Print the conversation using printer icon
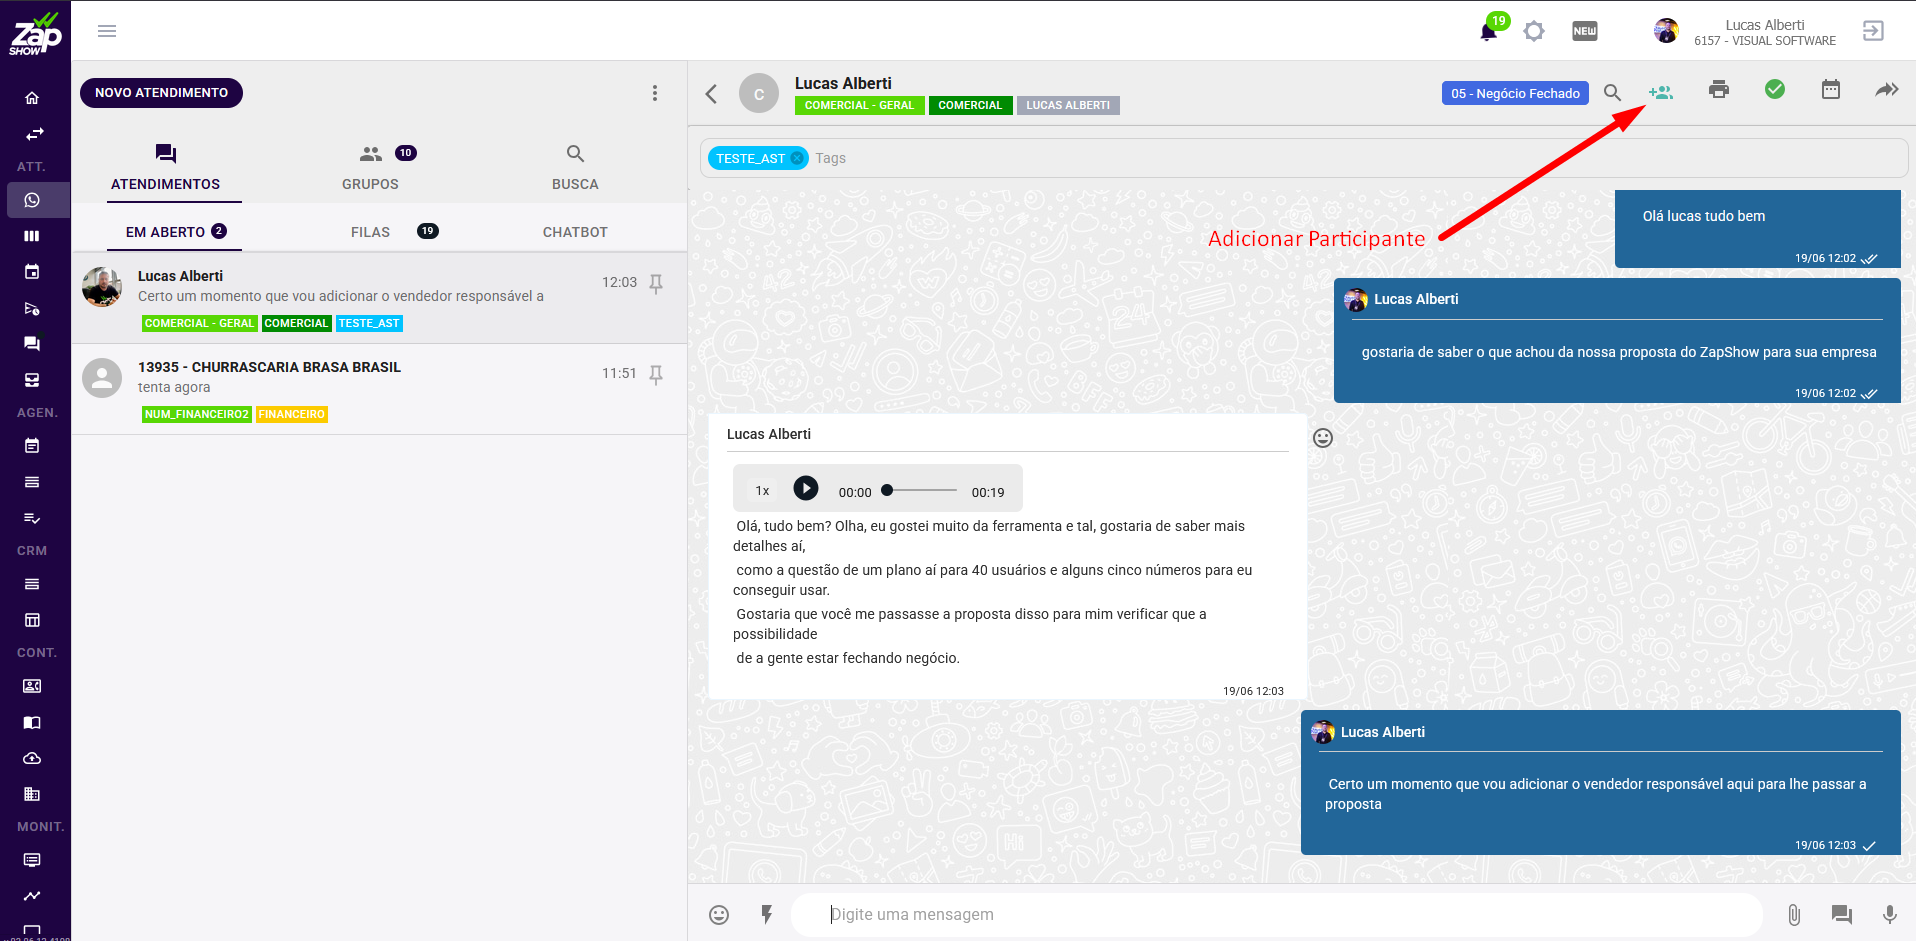The image size is (1916, 941). coord(1718,90)
